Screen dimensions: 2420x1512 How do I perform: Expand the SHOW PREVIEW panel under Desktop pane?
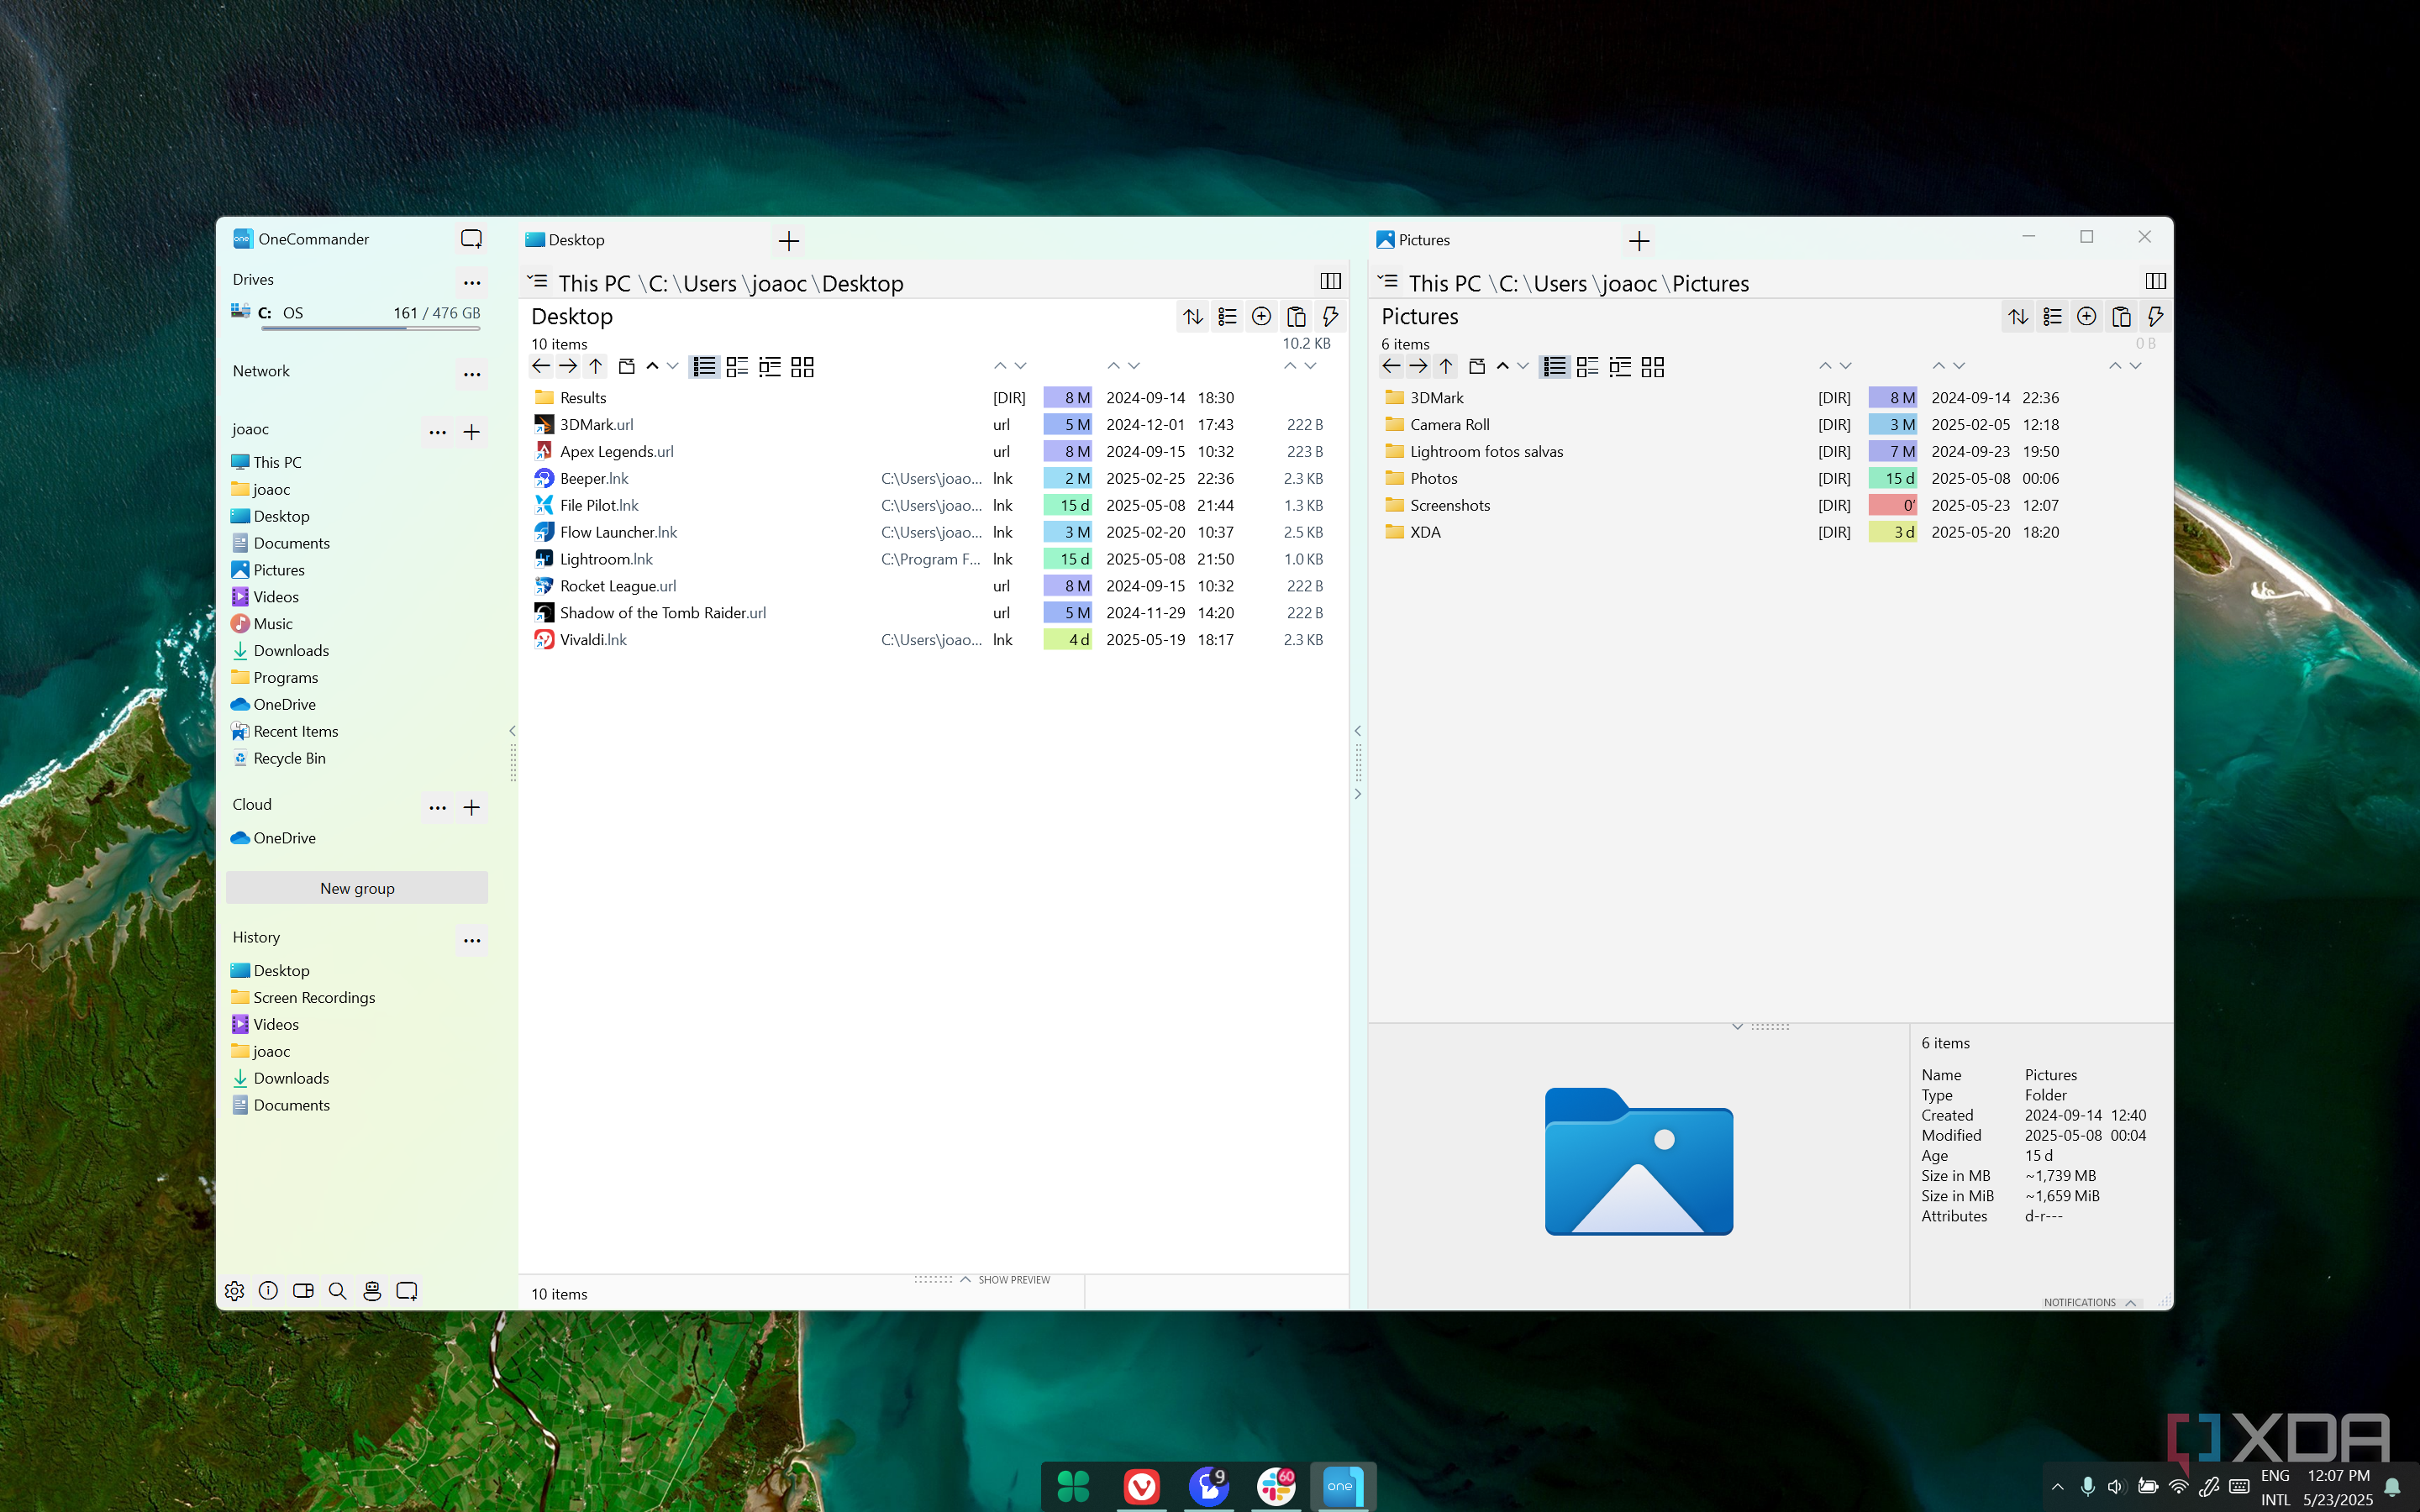[1005, 1280]
